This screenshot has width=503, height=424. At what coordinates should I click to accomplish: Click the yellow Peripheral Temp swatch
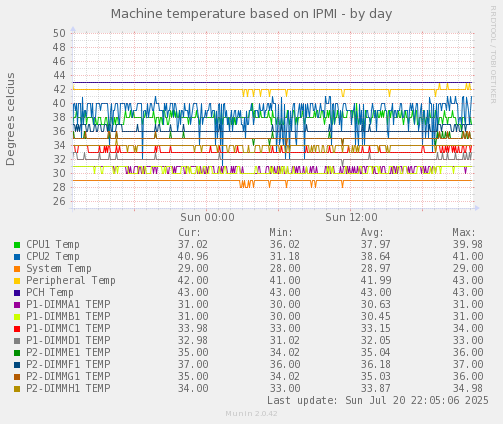click(17, 281)
